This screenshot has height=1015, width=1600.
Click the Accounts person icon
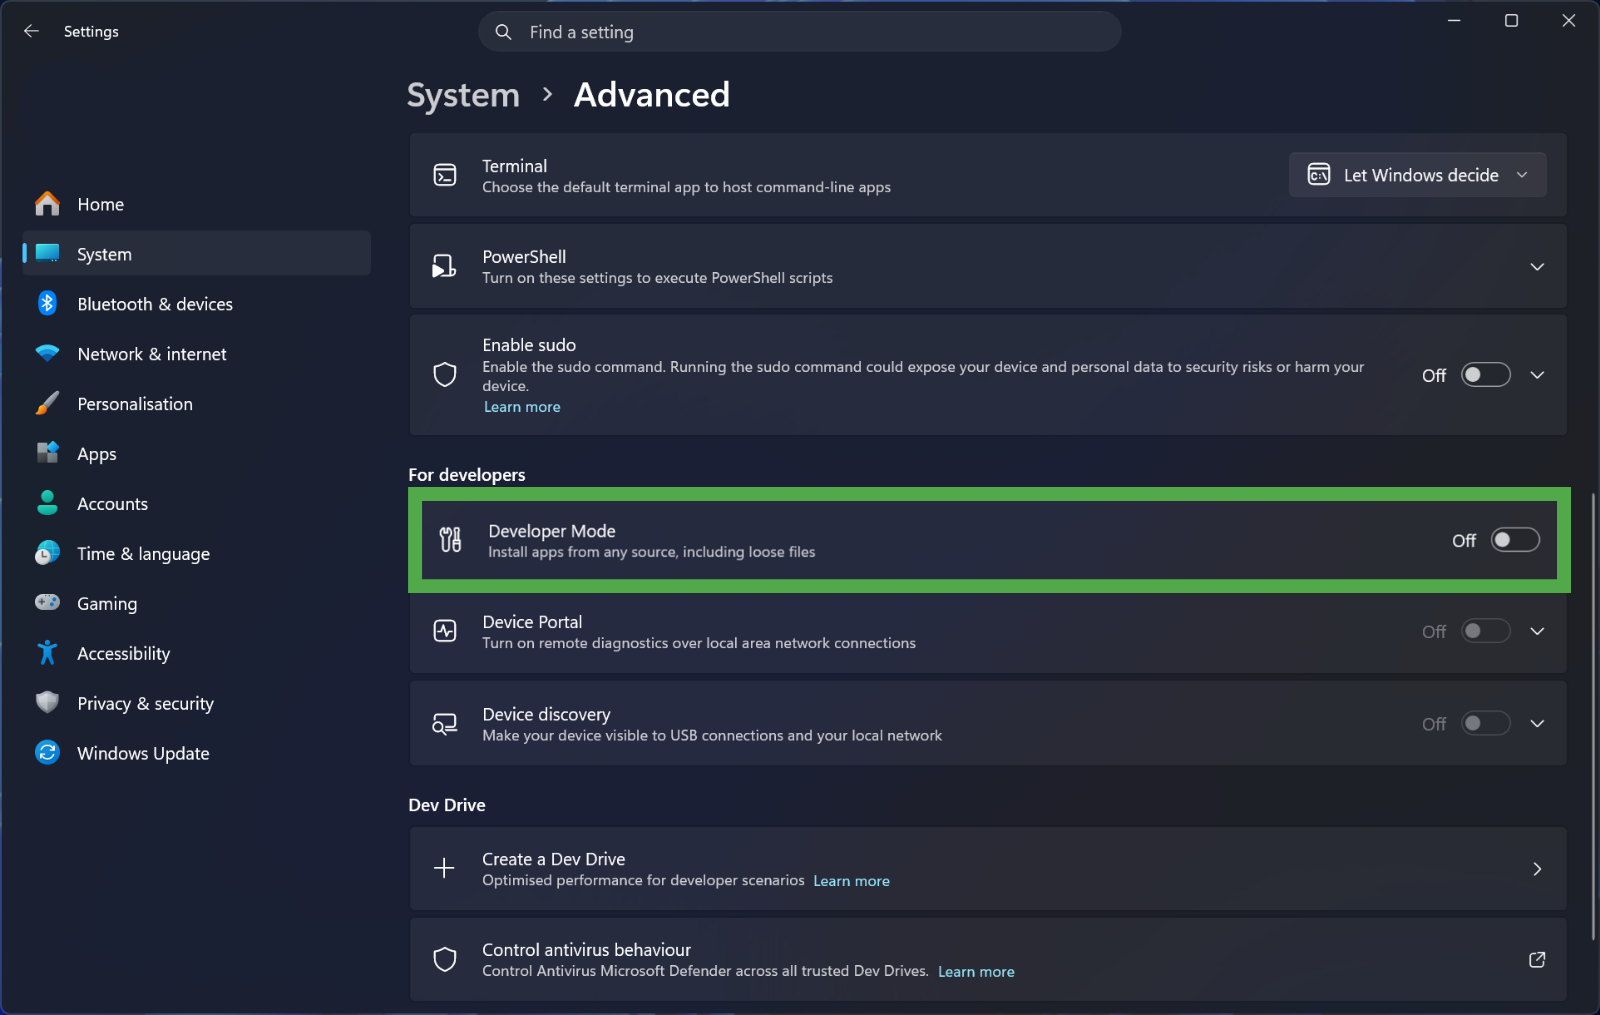pyautogui.click(x=47, y=503)
